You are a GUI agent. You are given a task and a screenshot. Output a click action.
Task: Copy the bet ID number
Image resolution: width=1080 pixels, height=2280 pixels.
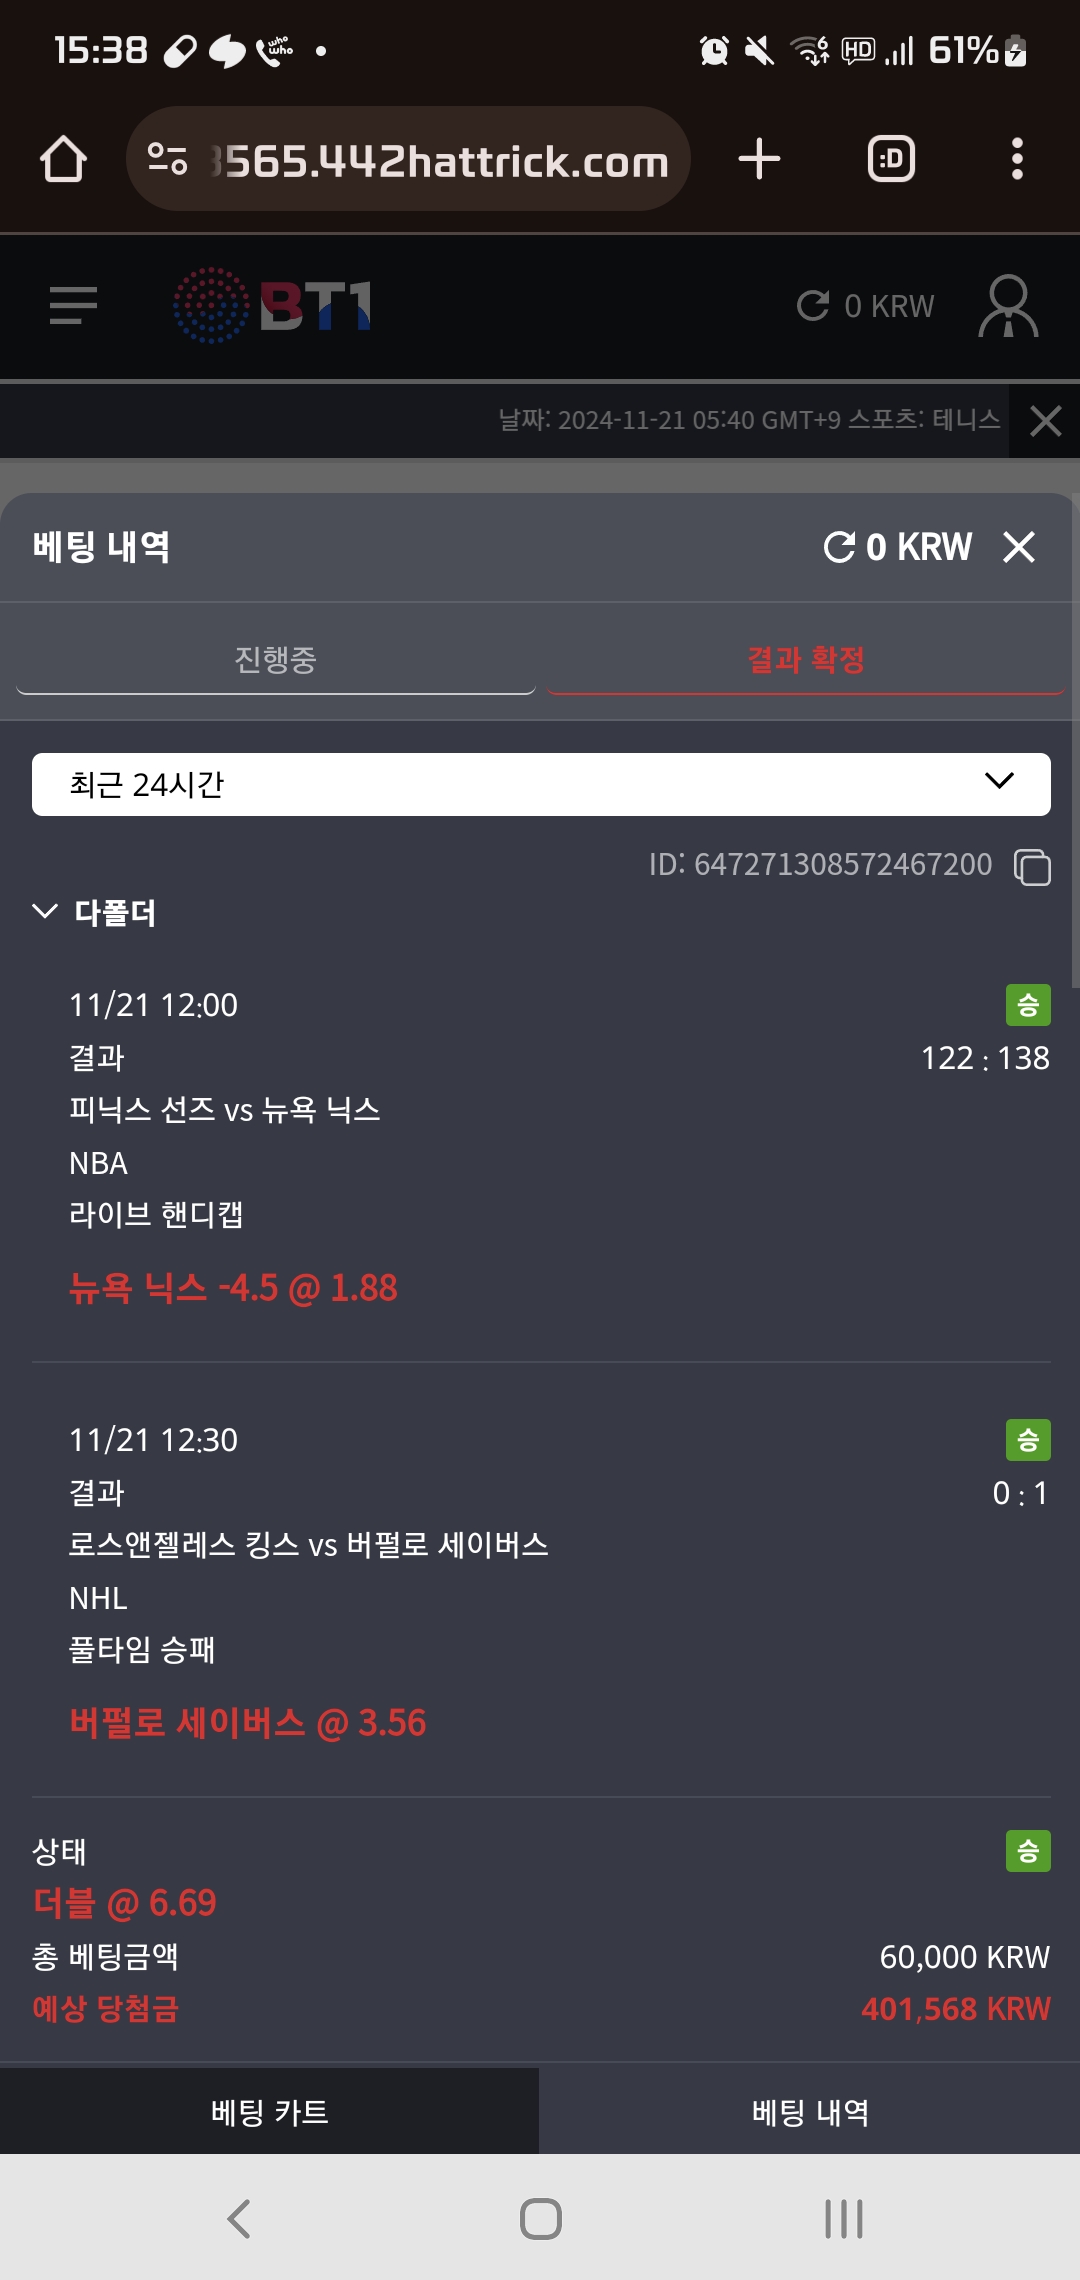click(x=1032, y=866)
